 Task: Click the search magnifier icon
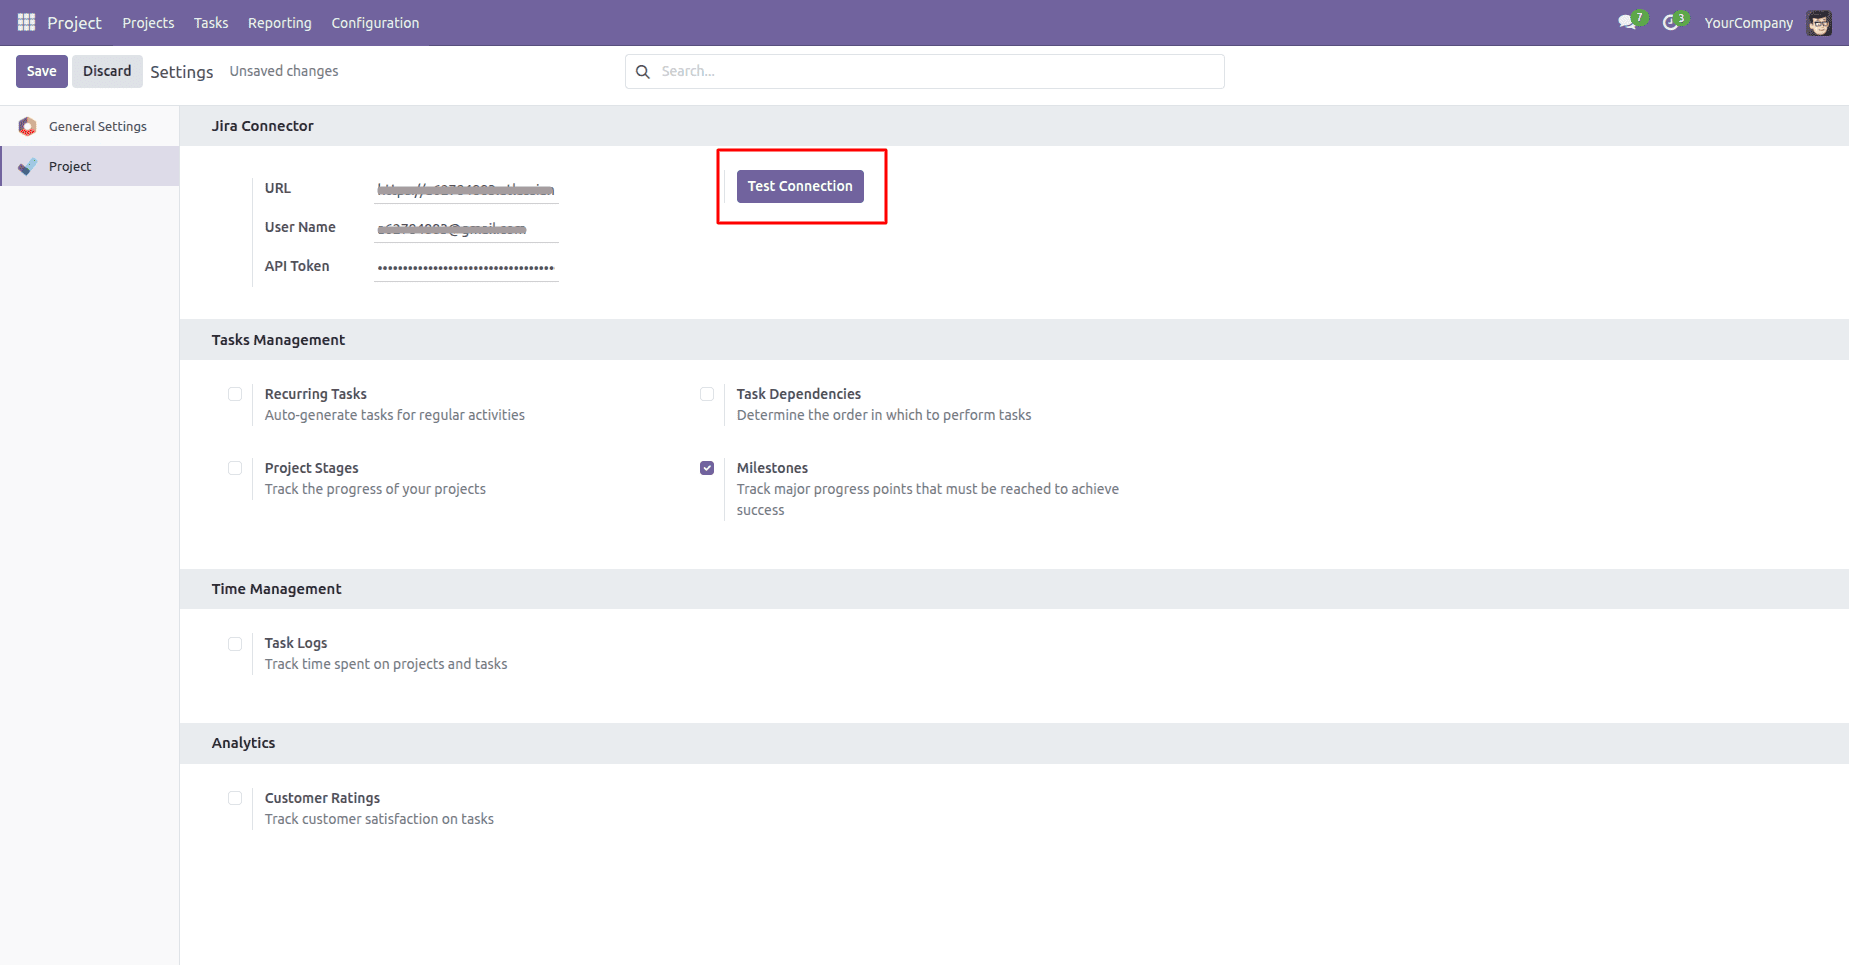[643, 71]
